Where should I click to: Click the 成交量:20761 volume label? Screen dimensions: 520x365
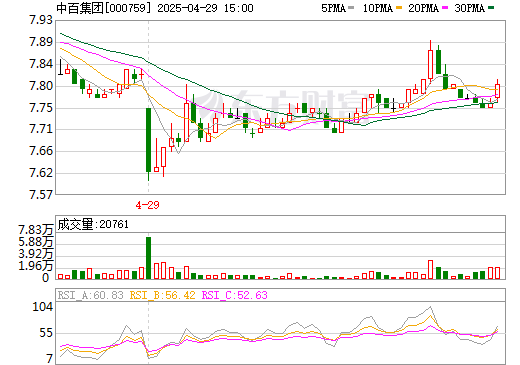click(93, 224)
